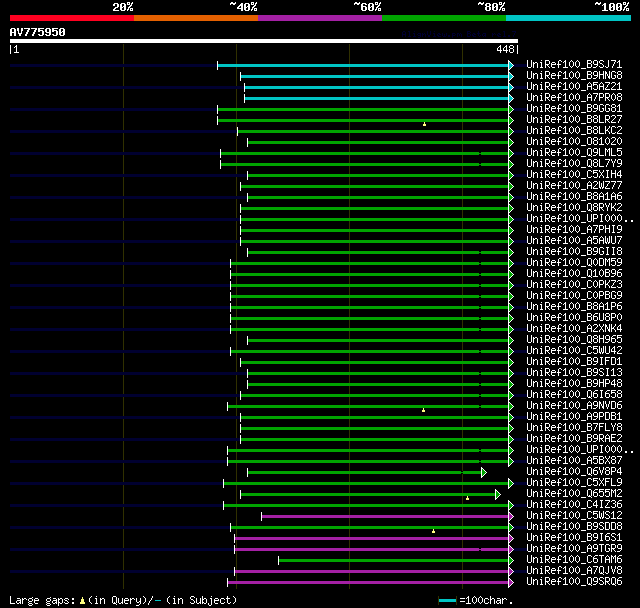
Task: Click the UniRef100_A2XNK4 label
Action: (x=574, y=329)
